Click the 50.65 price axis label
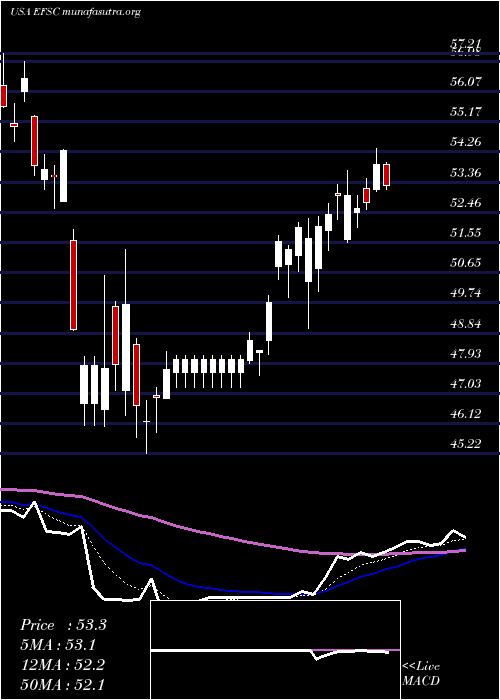 click(466, 262)
